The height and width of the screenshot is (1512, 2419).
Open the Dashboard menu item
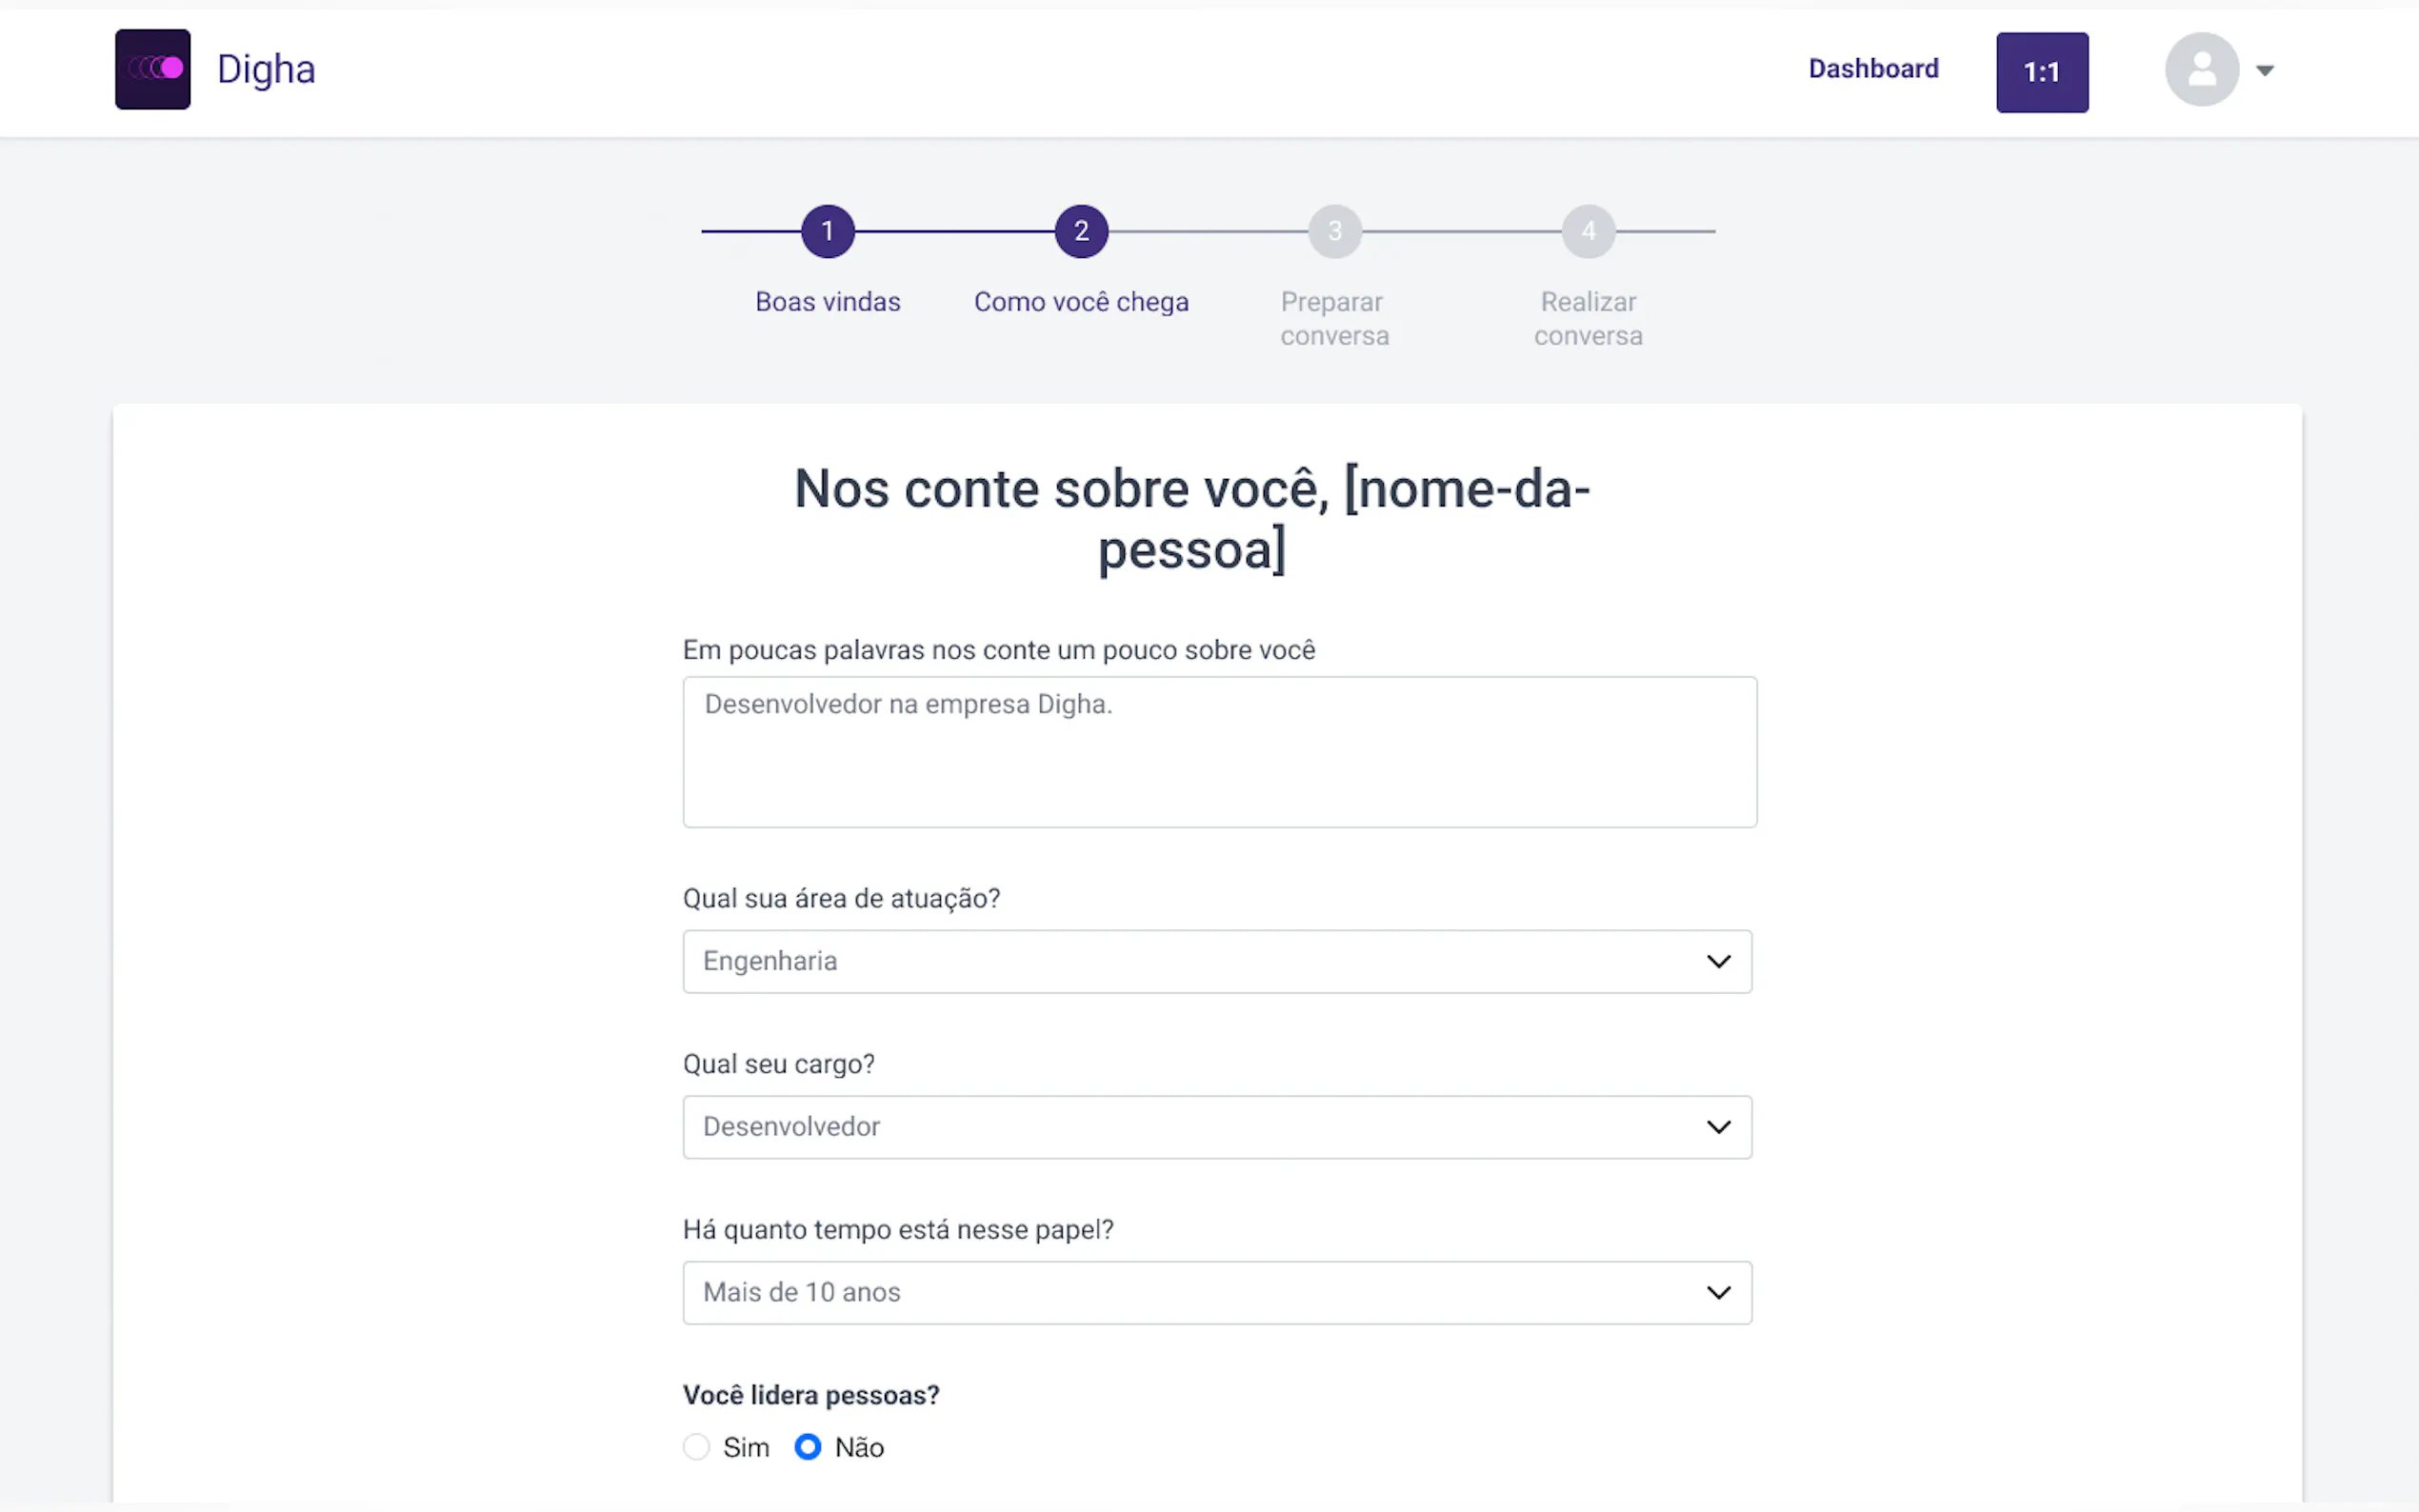[1873, 69]
